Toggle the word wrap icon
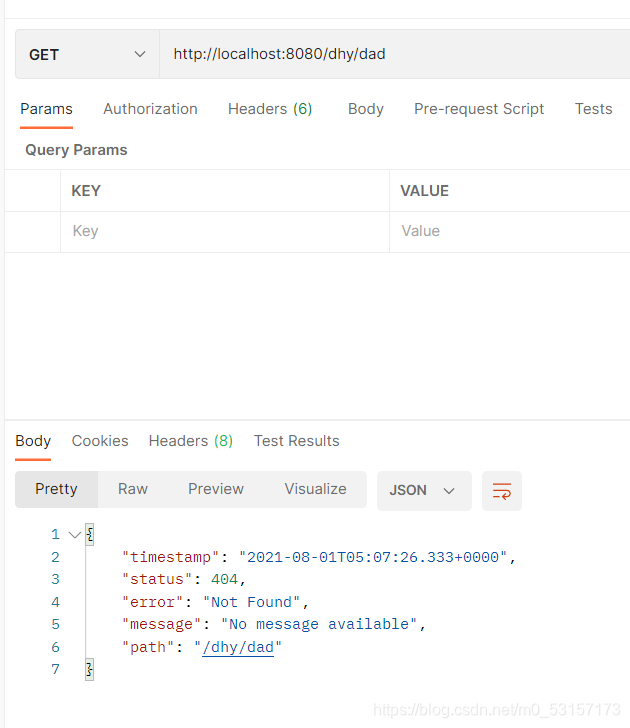 coord(502,491)
